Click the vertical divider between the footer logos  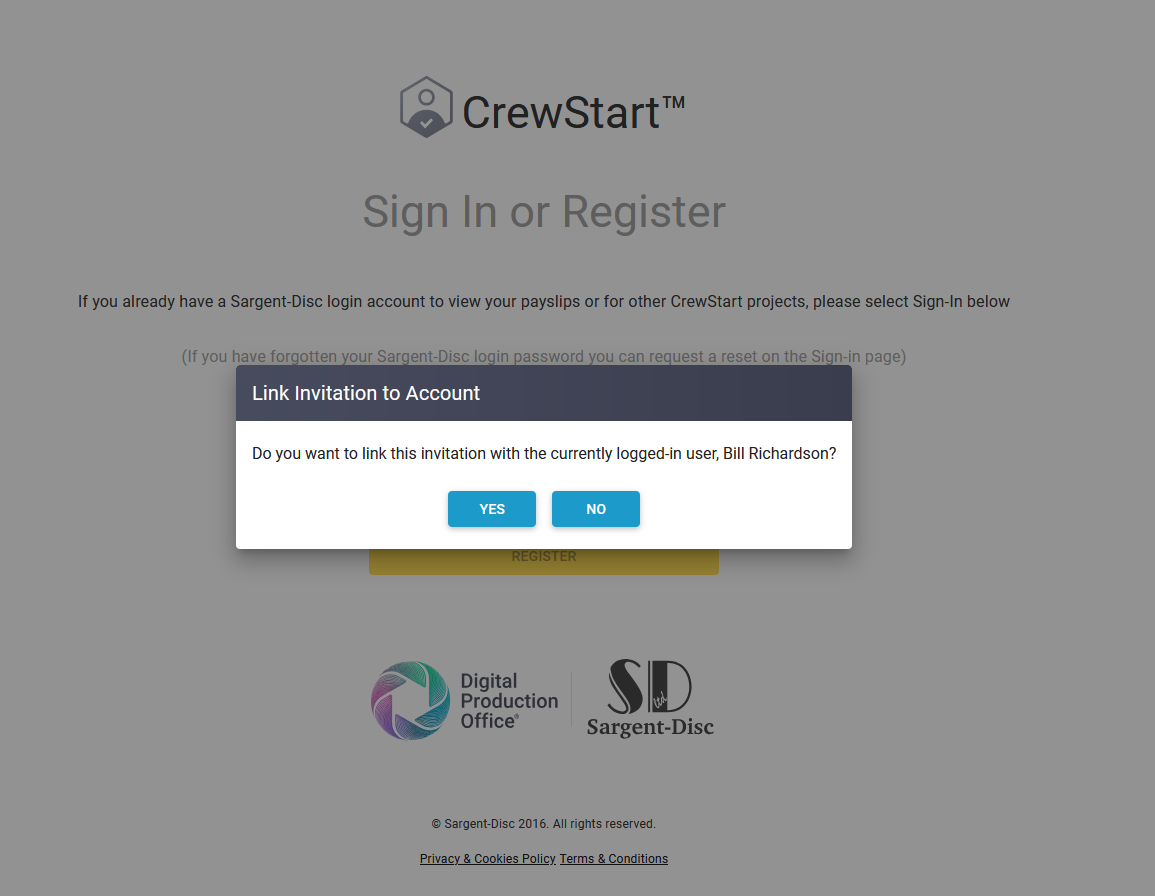point(572,700)
